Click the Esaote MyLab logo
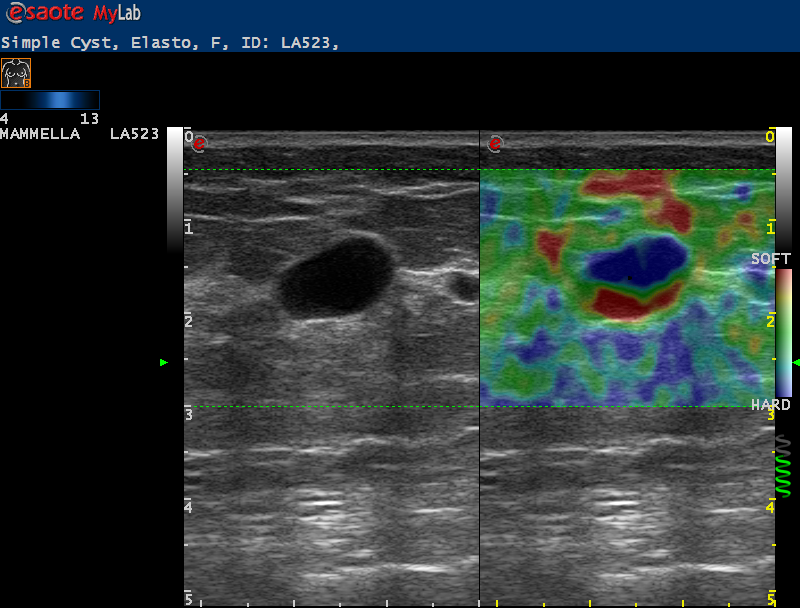 coord(73,13)
